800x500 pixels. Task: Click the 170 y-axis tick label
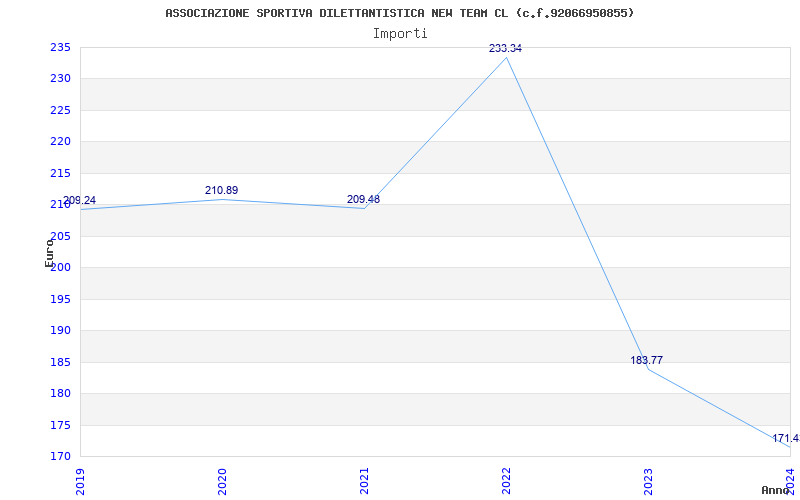60,457
